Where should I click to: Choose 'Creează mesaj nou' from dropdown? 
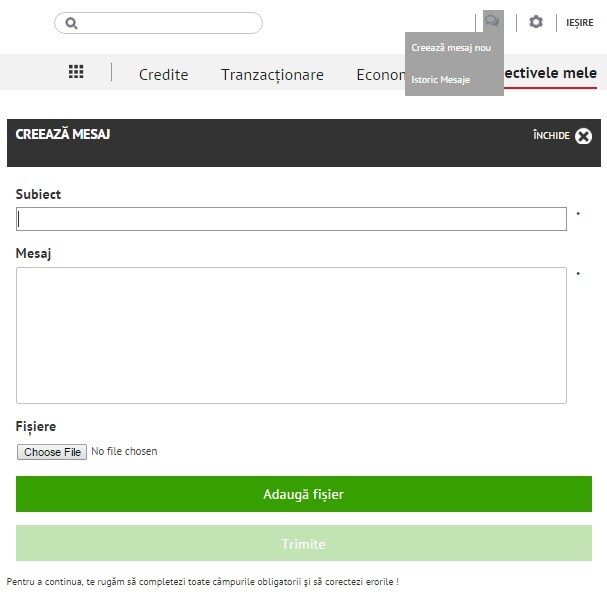[x=451, y=47]
